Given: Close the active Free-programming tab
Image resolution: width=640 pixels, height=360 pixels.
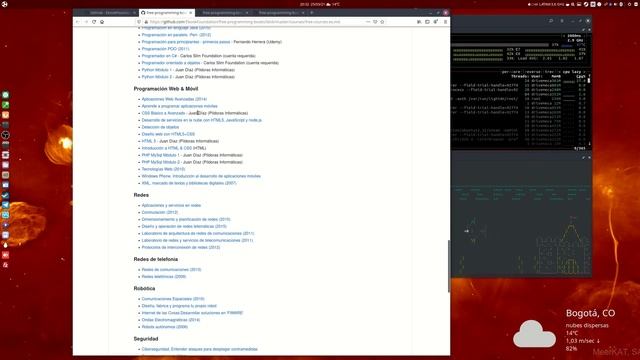Looking at the screenshot, I should coord(190,13).
